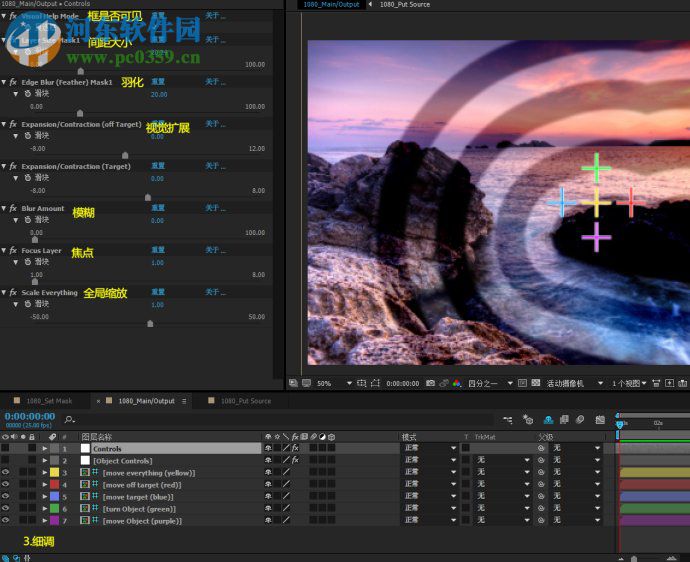Viewport: 690px width, 562px height.
Task: Click 重置 for Scale Everything effect
Action: [x=158, y=292]
